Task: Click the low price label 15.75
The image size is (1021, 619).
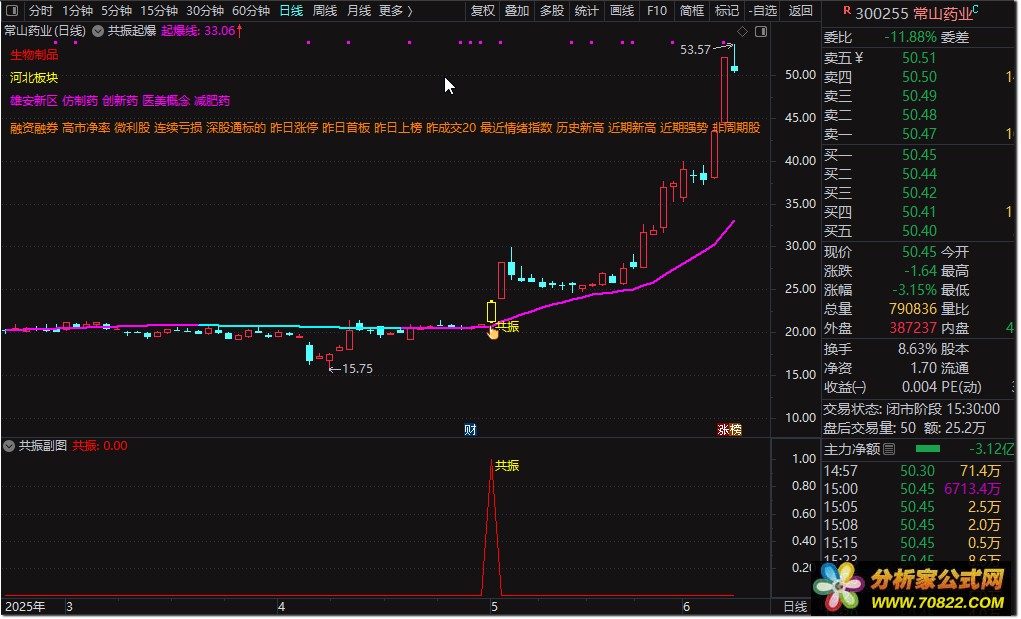Action: [x=357, y=368]
